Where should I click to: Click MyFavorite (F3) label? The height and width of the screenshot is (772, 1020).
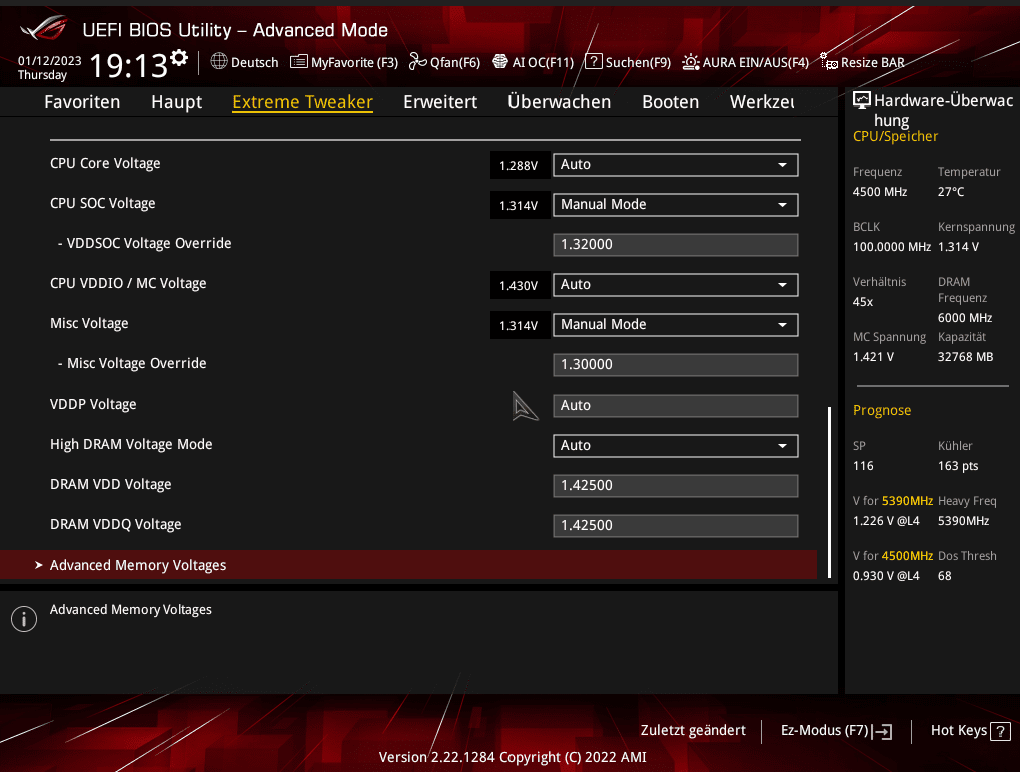pos(354,62)
